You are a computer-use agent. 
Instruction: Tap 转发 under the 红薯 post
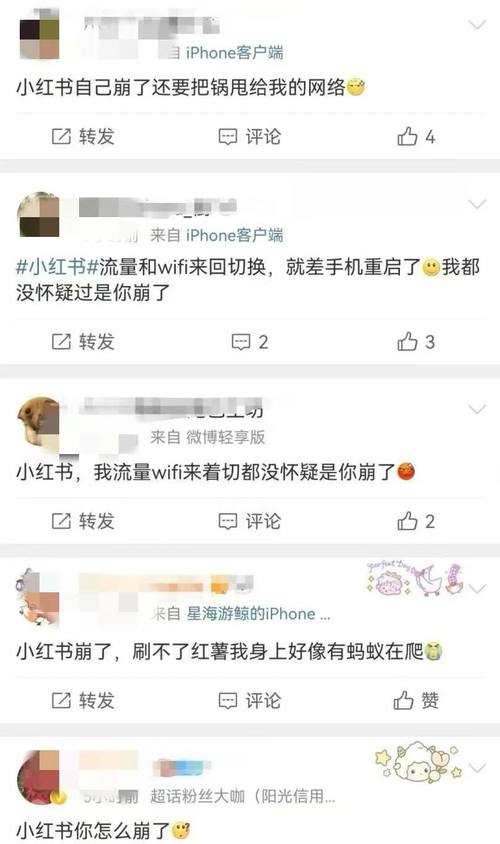83,700
